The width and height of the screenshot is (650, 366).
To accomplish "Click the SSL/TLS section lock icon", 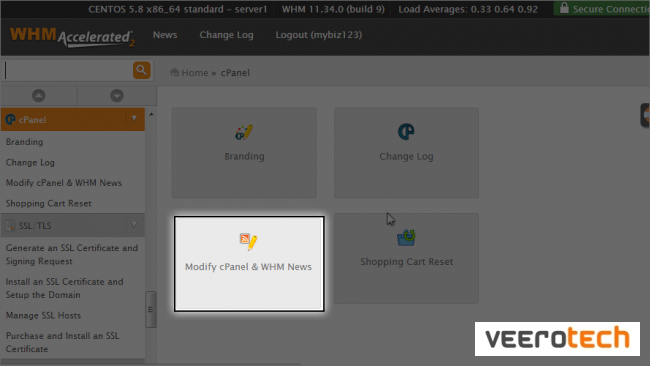I will click(10, 225).
